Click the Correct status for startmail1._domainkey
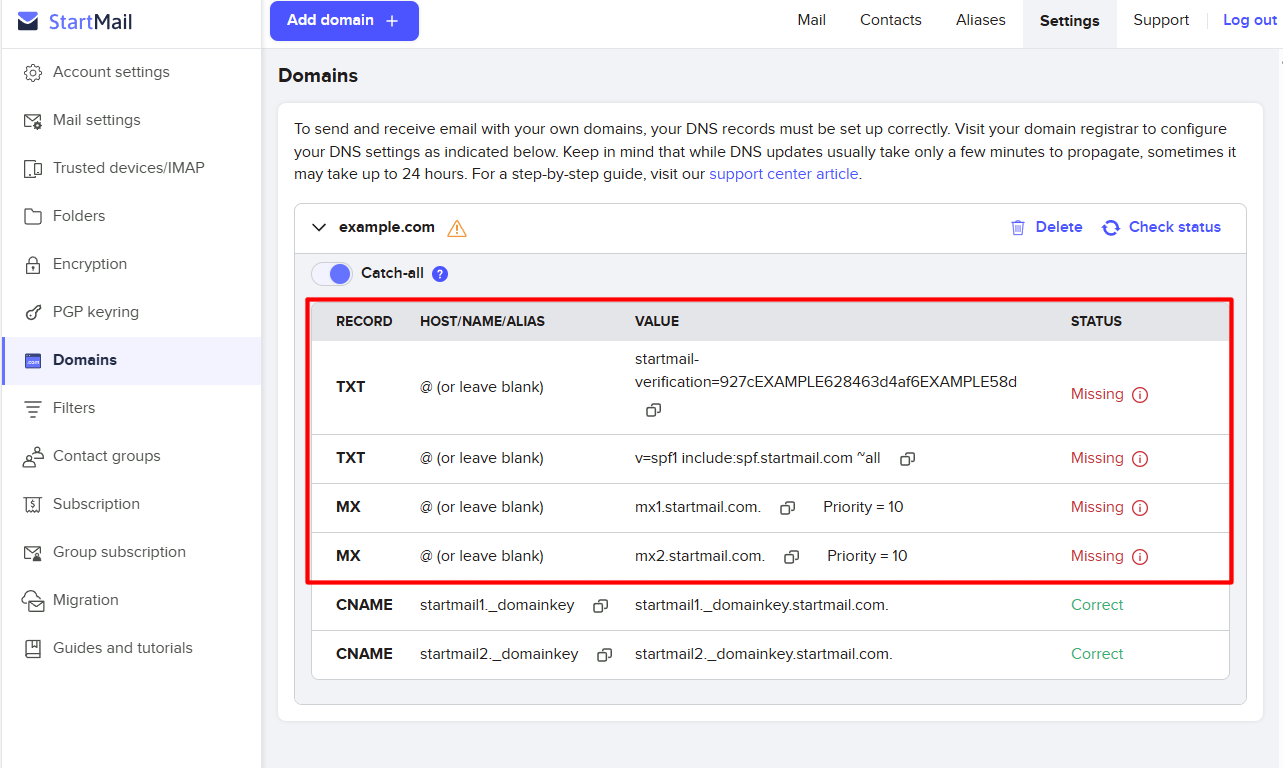The image size is (1283, 768). tap(1097, 605)
